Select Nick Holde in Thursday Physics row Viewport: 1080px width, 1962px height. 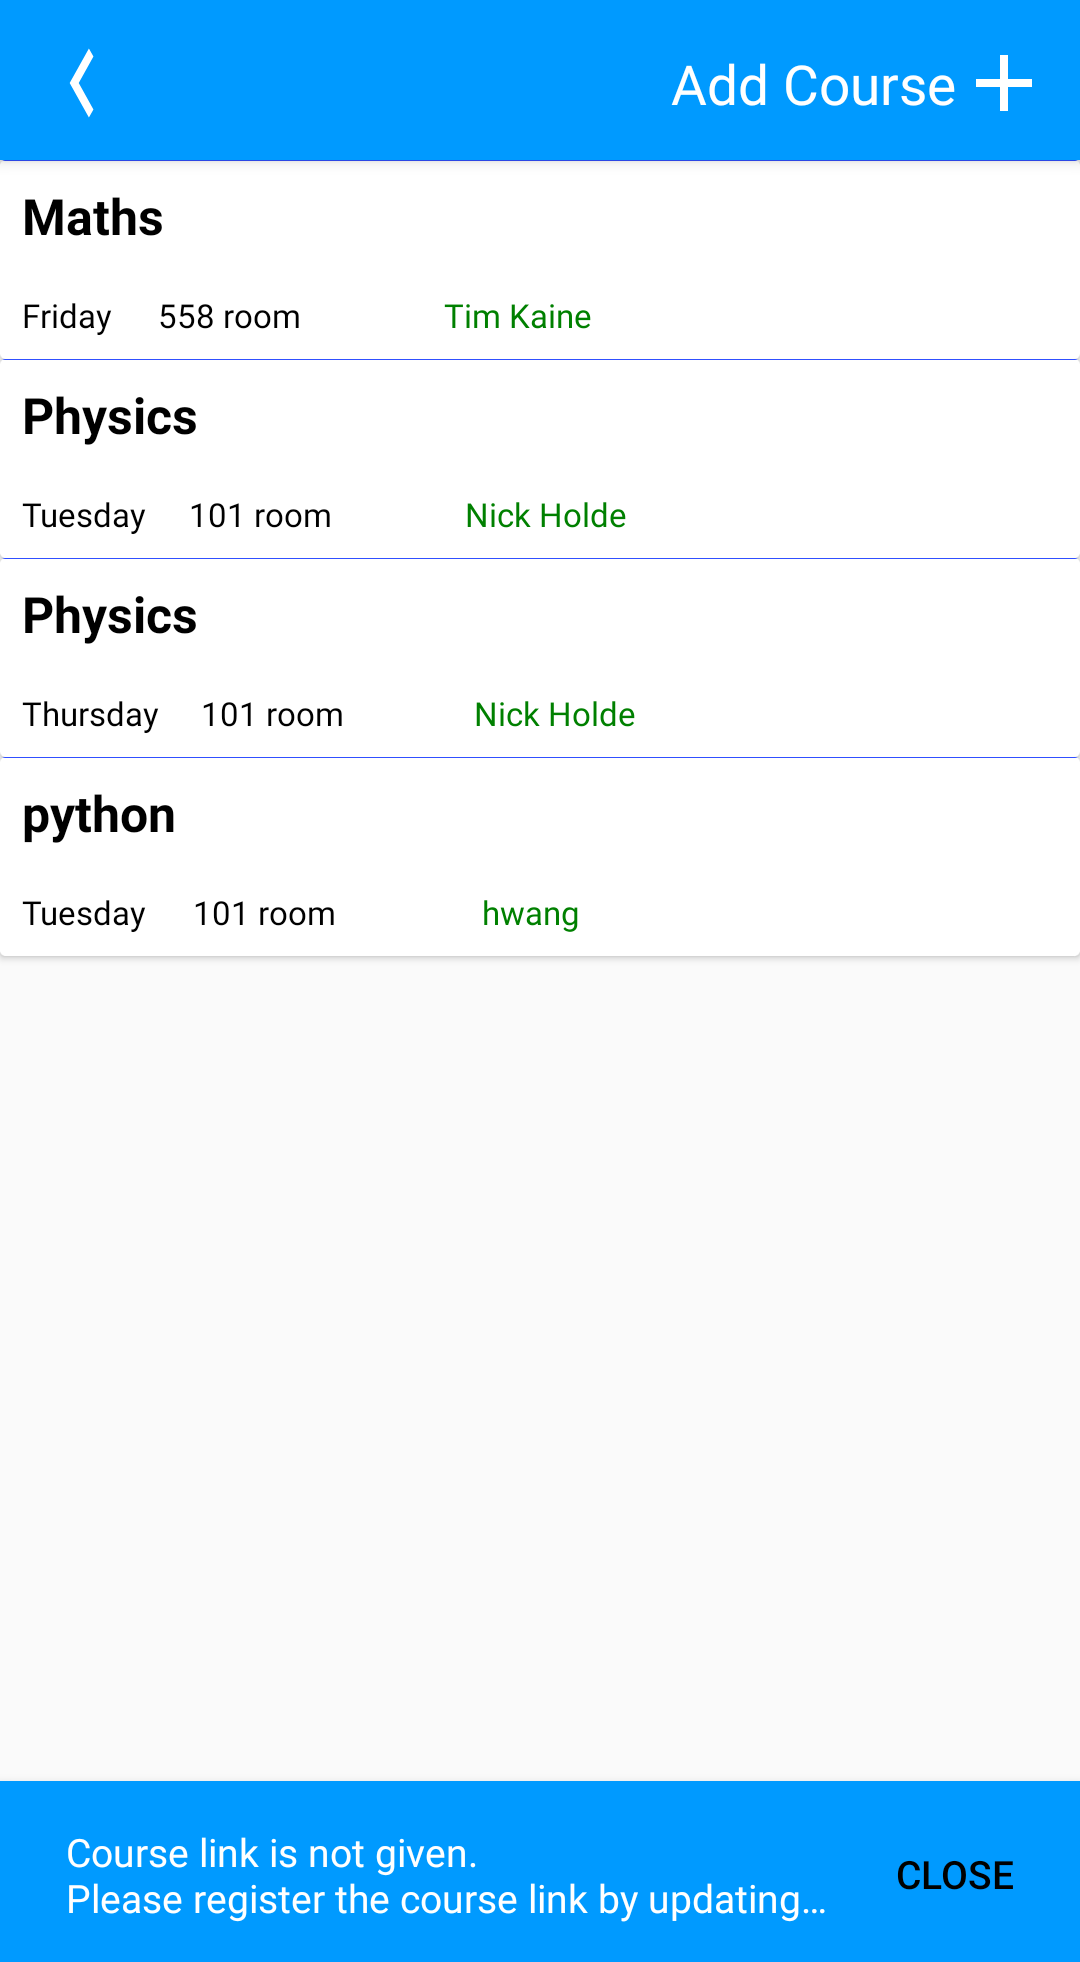click(x=555, y=715)
